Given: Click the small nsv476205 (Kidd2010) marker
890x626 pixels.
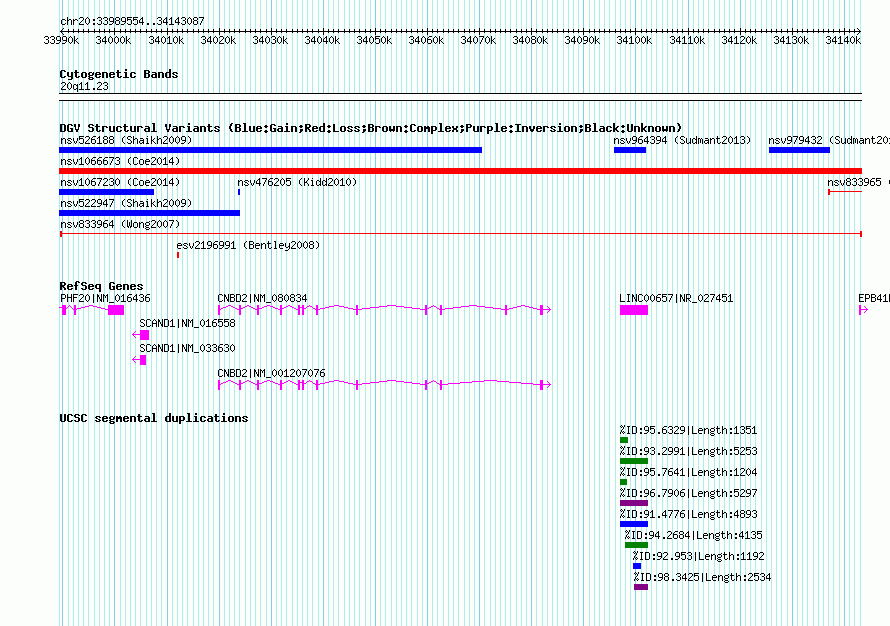Looking at the screenshot, I should 239,192.
